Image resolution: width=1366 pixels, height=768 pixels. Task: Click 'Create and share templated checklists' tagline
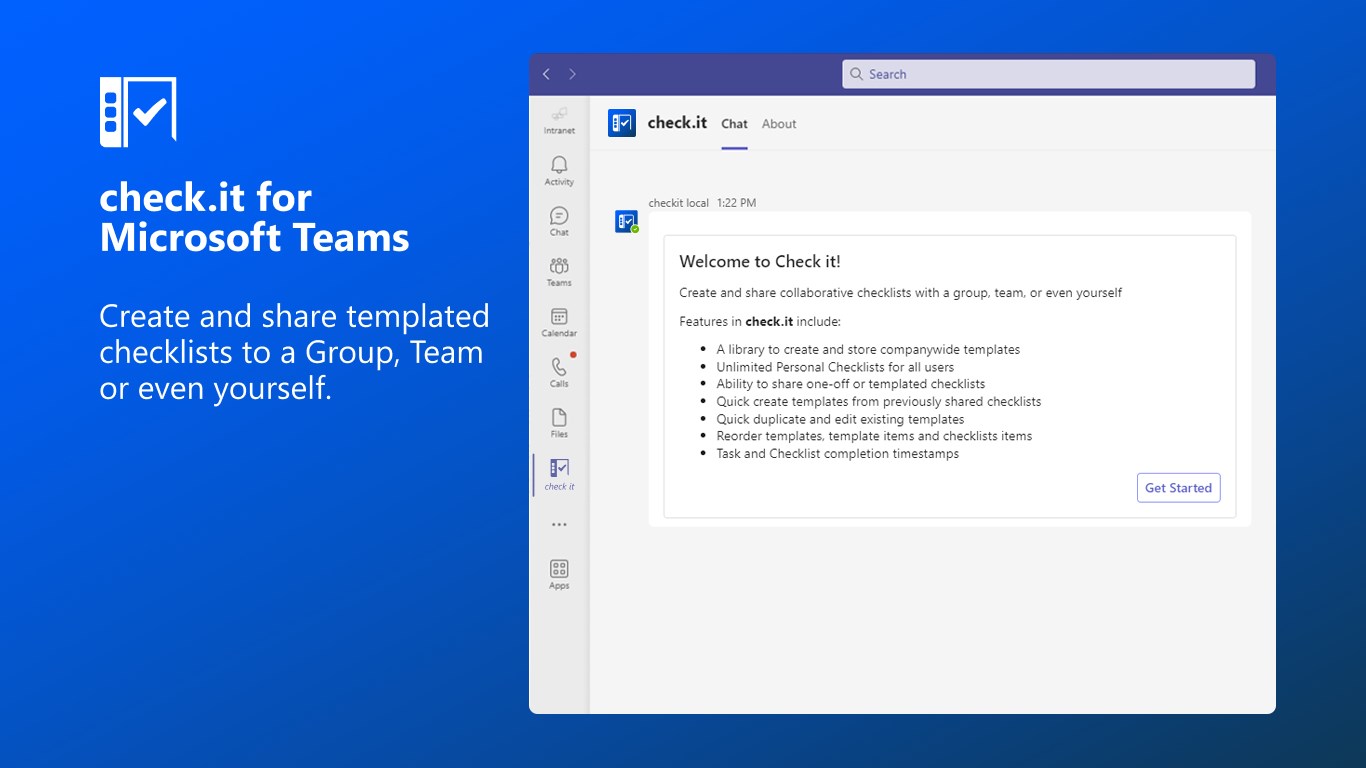tap(294, 352)
